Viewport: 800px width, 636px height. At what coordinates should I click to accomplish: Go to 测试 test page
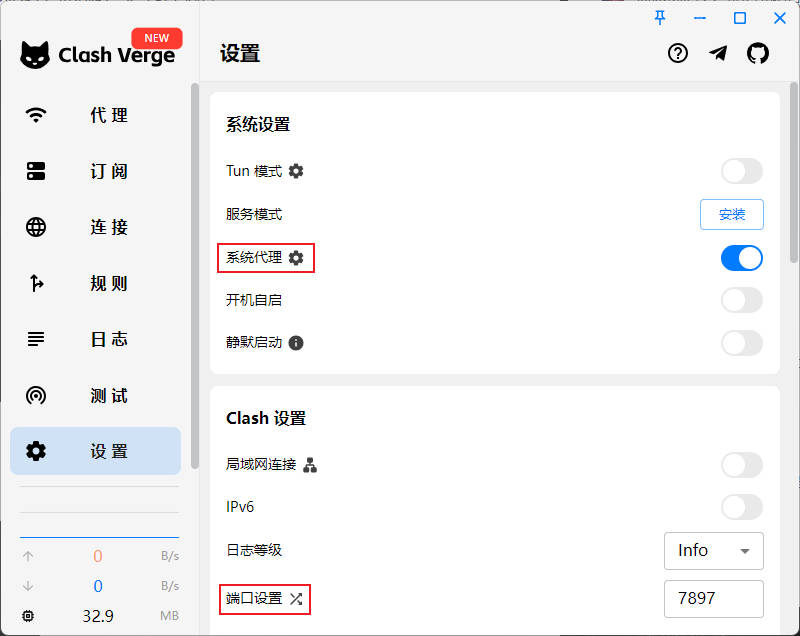[95, 395]
